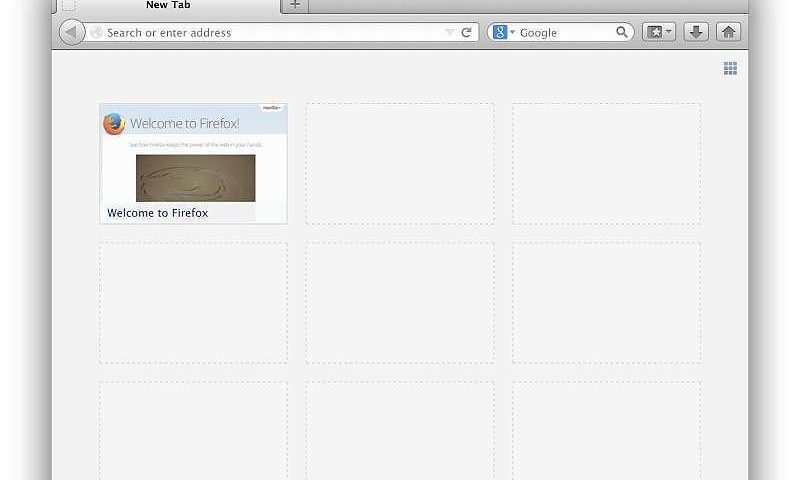Click the Search or enter address field
Screen dimensions: 800x480
click(270, 32)
